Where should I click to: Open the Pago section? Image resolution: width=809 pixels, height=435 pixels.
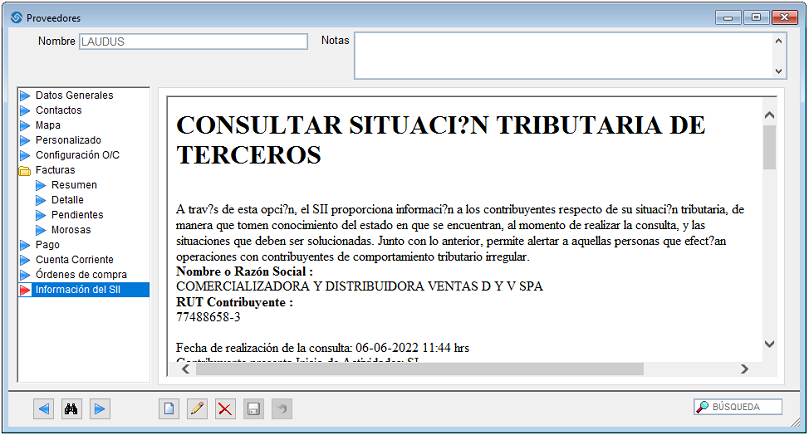pos(47,245)
